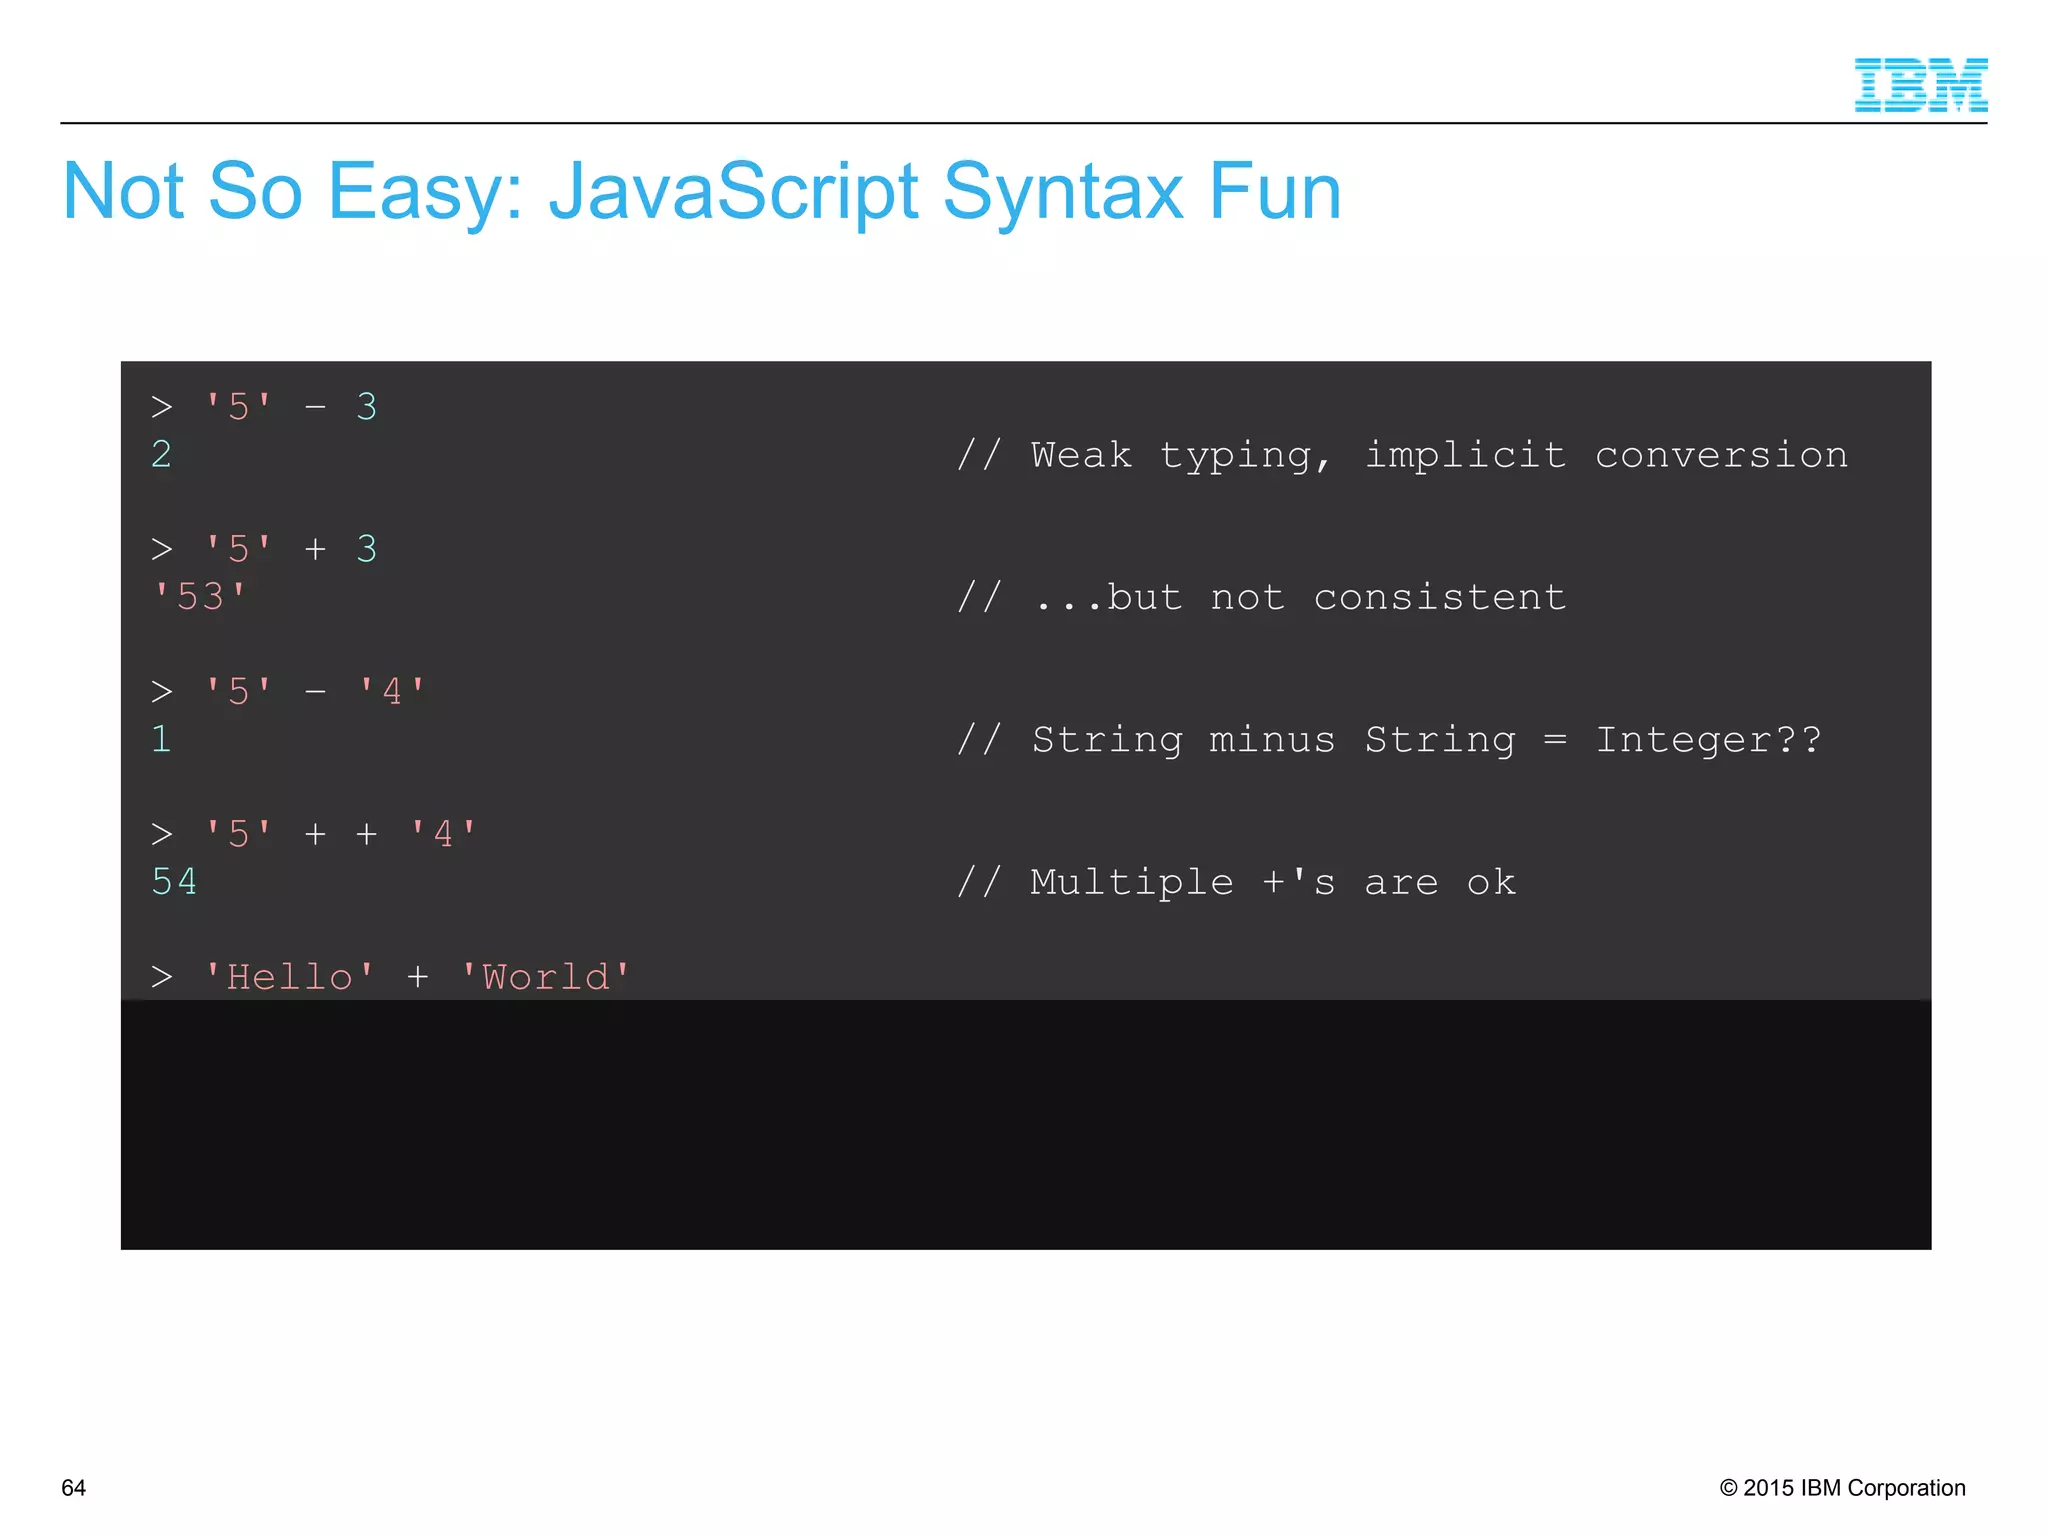
Task: Click the slide number 64
Action: (x=74, y=1488)
